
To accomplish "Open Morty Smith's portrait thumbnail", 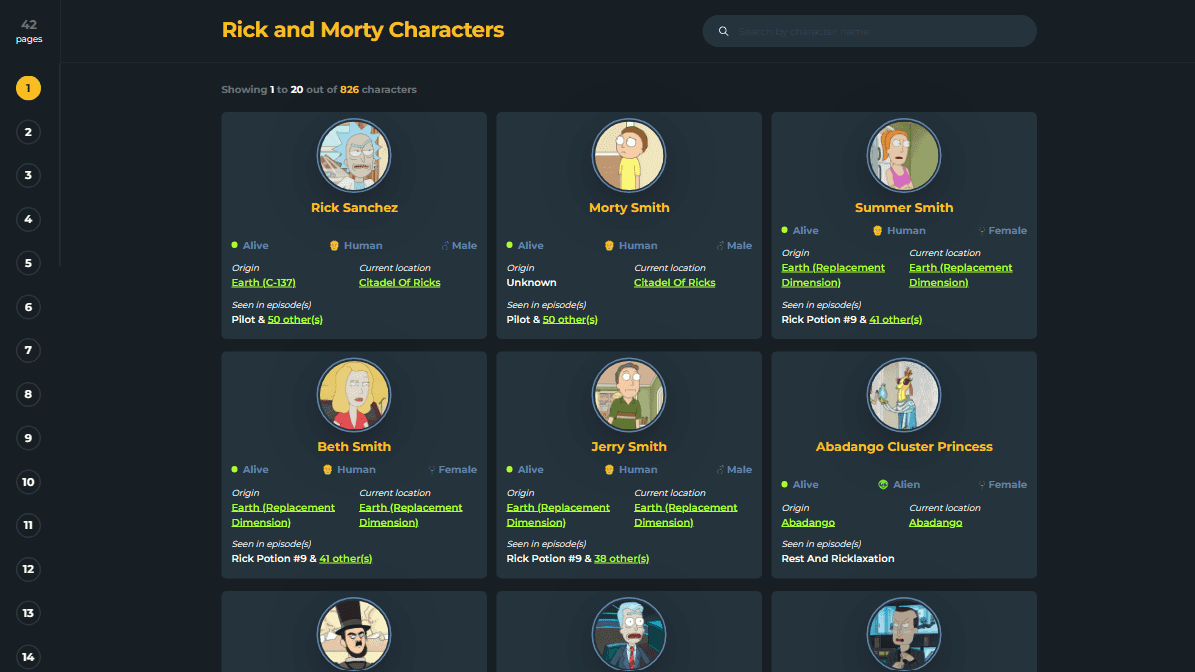I will [x=629, y=156].
